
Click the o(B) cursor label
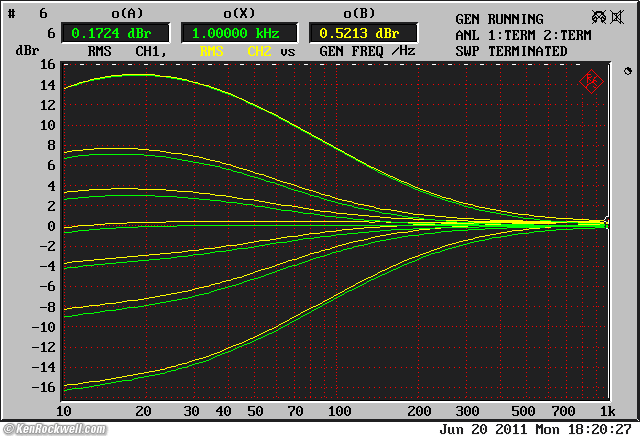pyautogui.click(x=359, y=13)
